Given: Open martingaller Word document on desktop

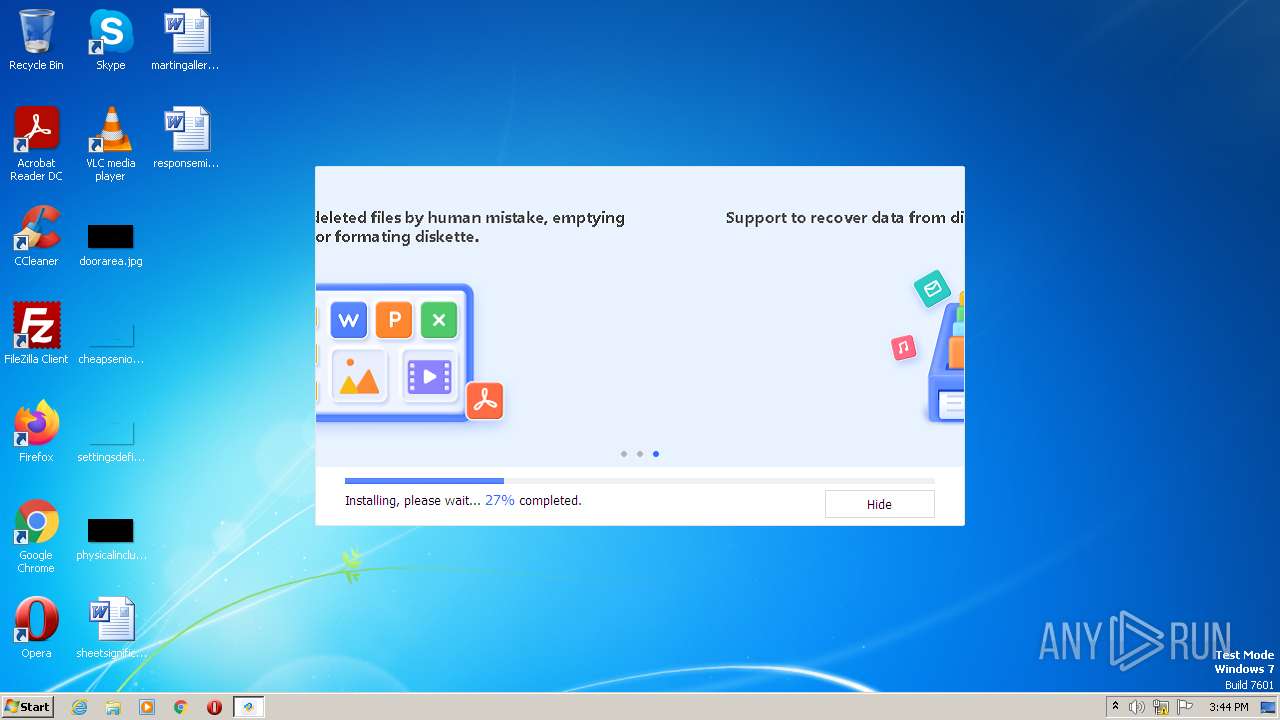Looking at the screenshot, I should click(186, 40).
